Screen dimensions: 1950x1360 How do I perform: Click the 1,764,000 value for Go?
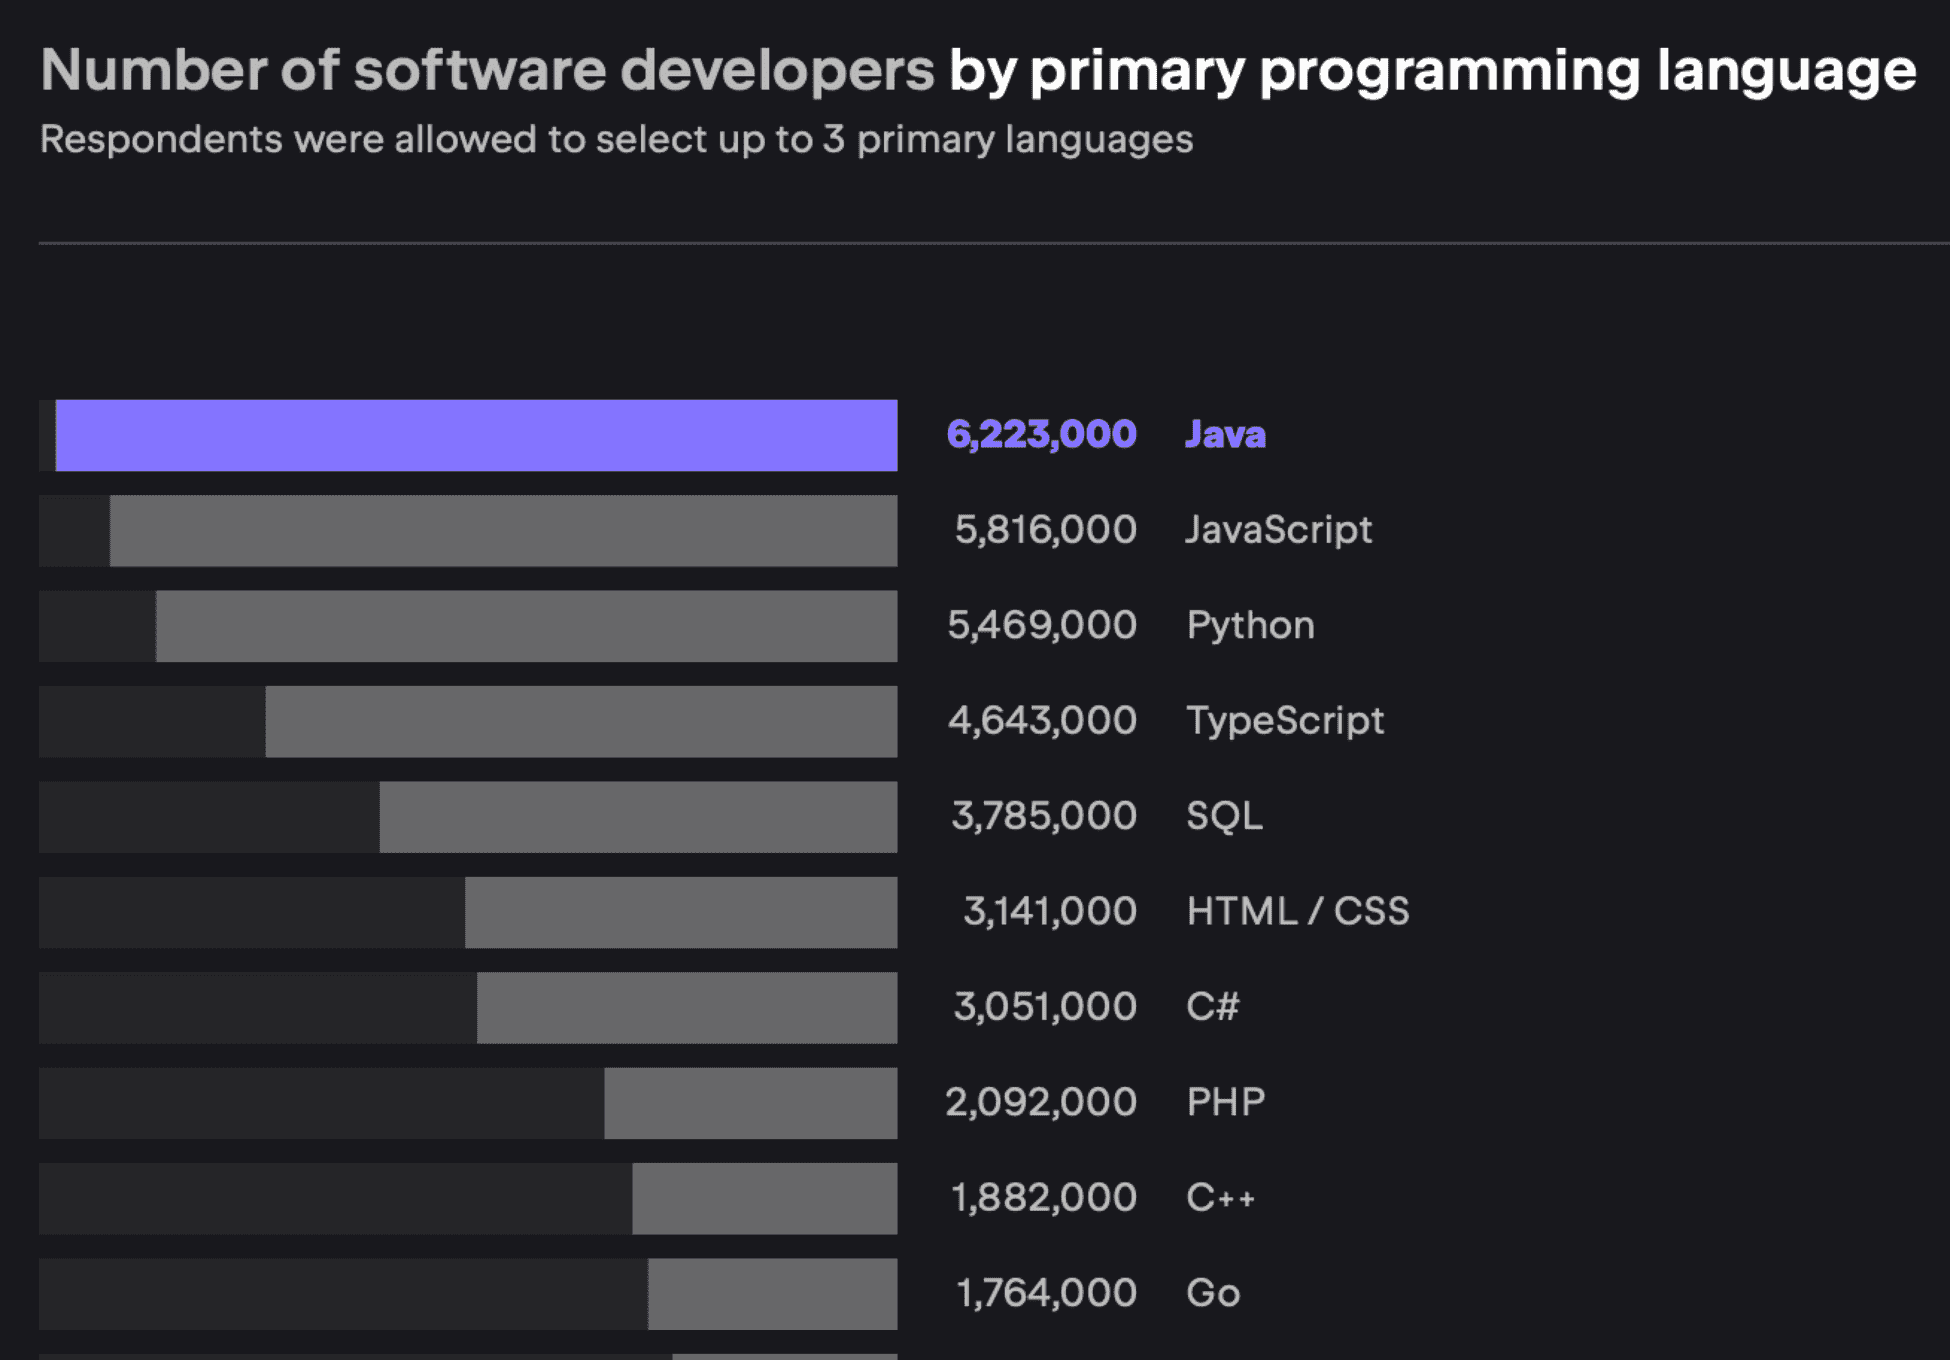1046,1294
